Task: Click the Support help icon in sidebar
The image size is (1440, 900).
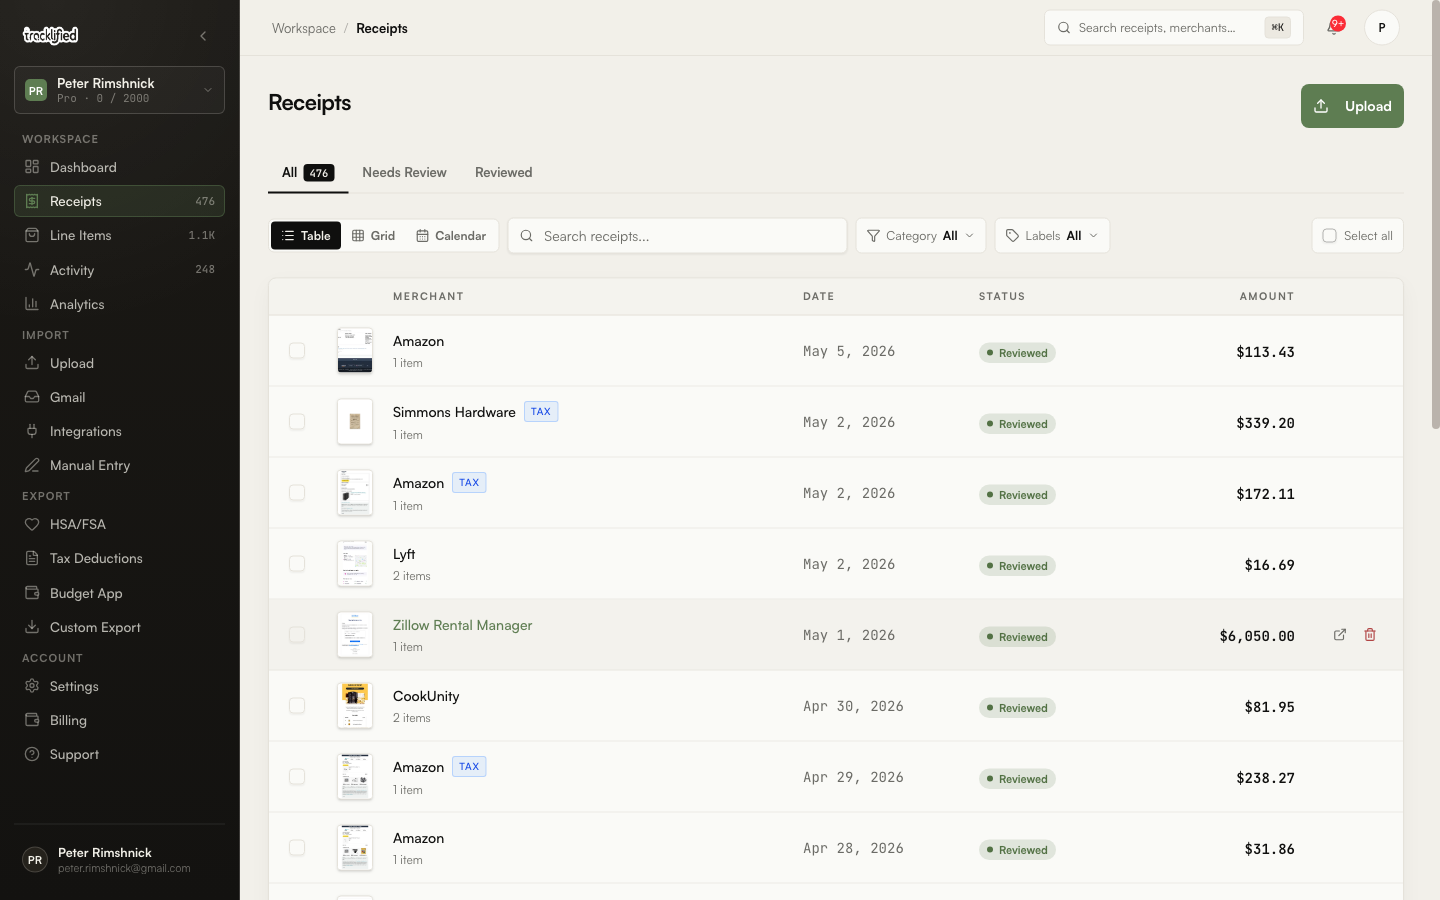Action: coord(32,754)
